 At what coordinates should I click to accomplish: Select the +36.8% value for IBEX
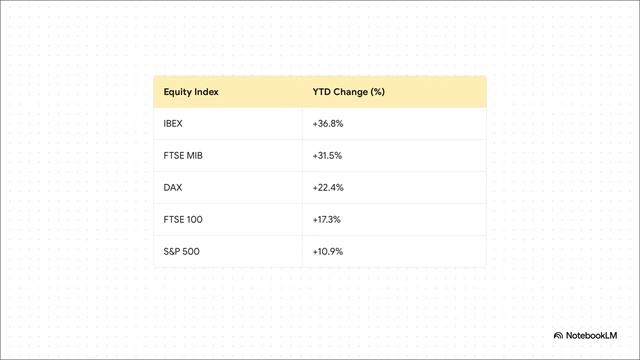coord(328,124)
